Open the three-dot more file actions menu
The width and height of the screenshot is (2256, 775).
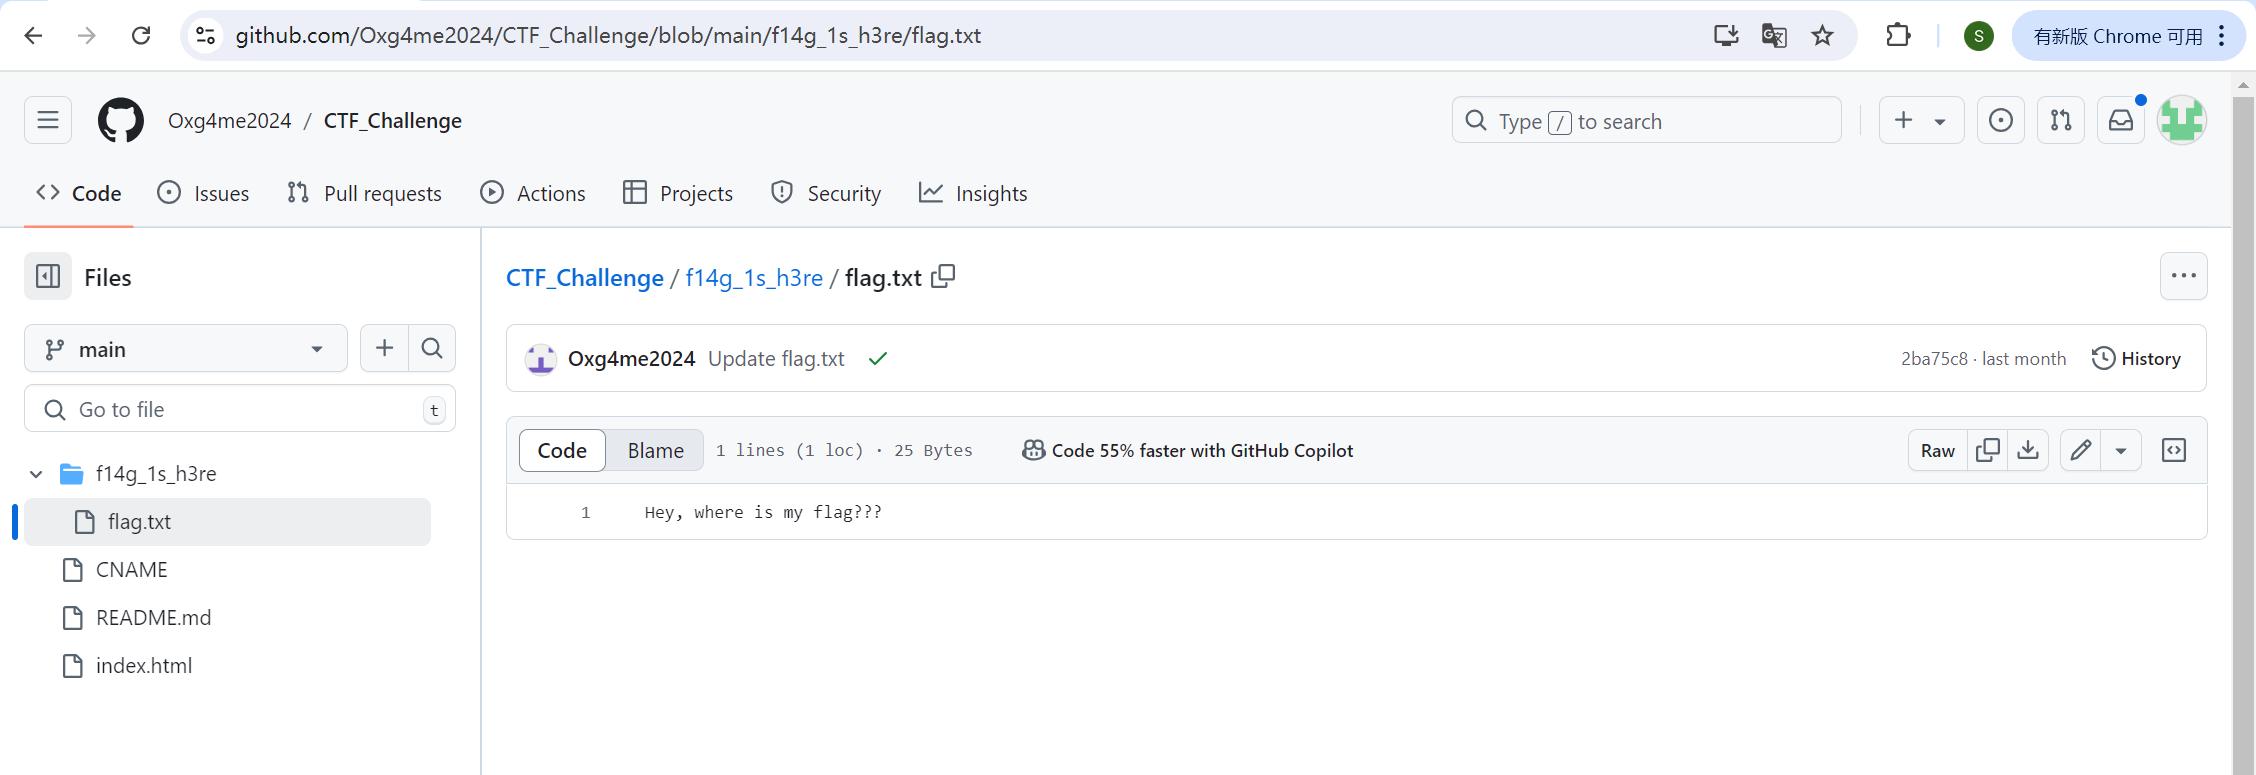tap(2183, 276)
